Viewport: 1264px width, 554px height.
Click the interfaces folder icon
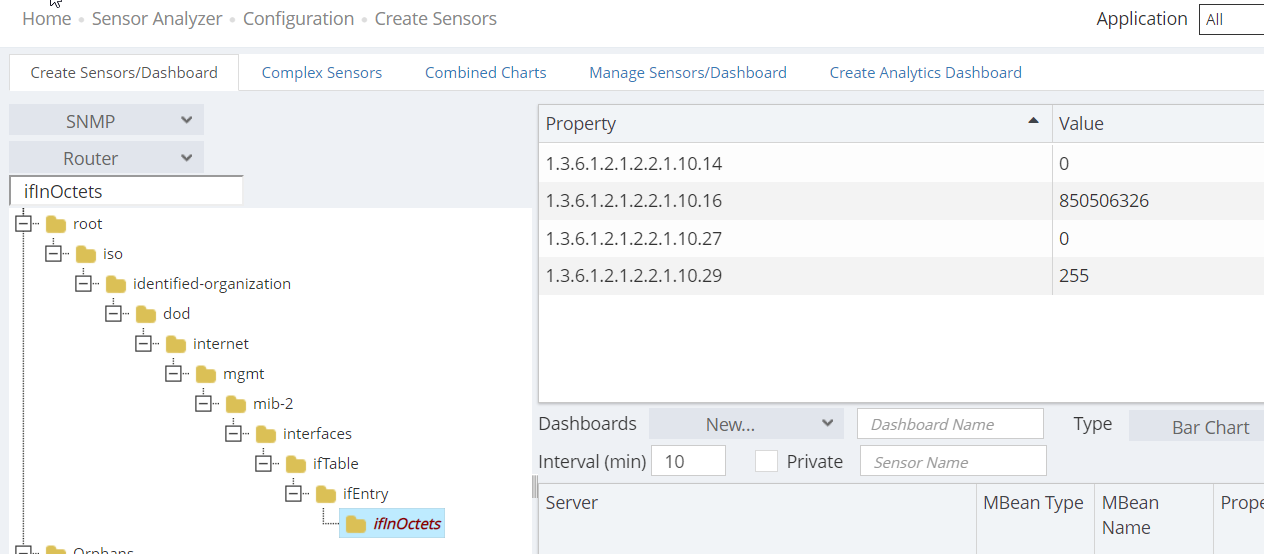(x=266, y=434)
